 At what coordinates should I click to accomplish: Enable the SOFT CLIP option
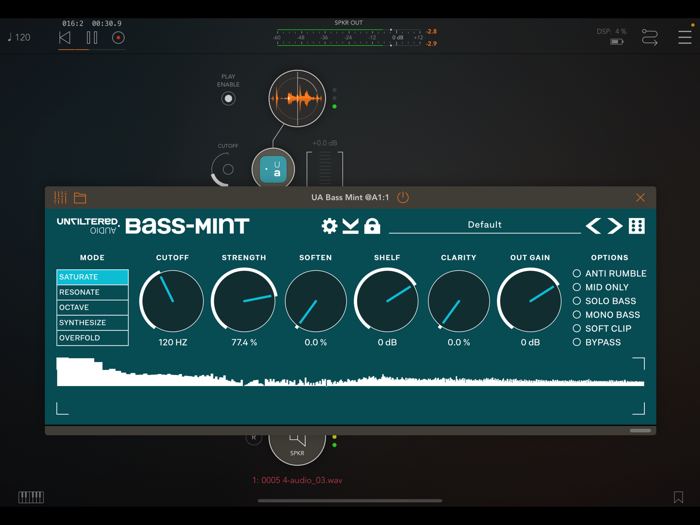click(602, 329)
